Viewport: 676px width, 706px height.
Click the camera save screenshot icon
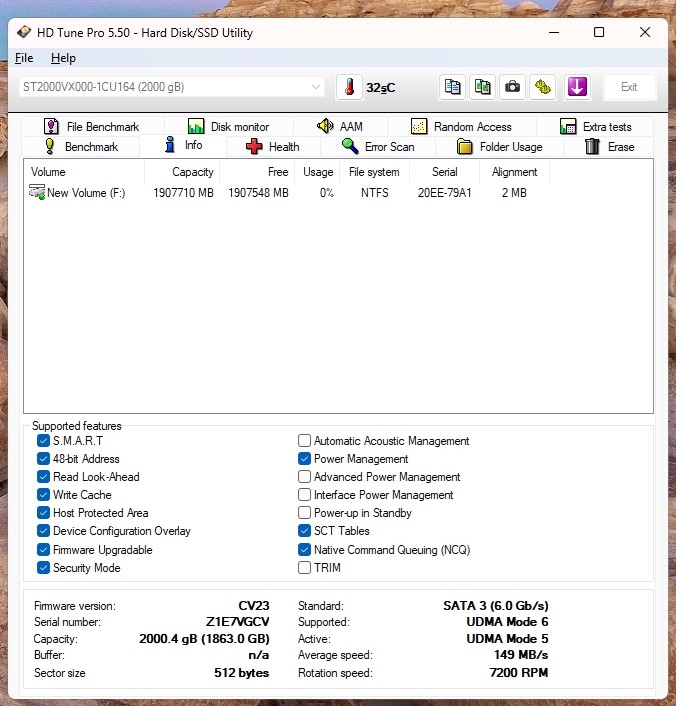click(513, 87)
